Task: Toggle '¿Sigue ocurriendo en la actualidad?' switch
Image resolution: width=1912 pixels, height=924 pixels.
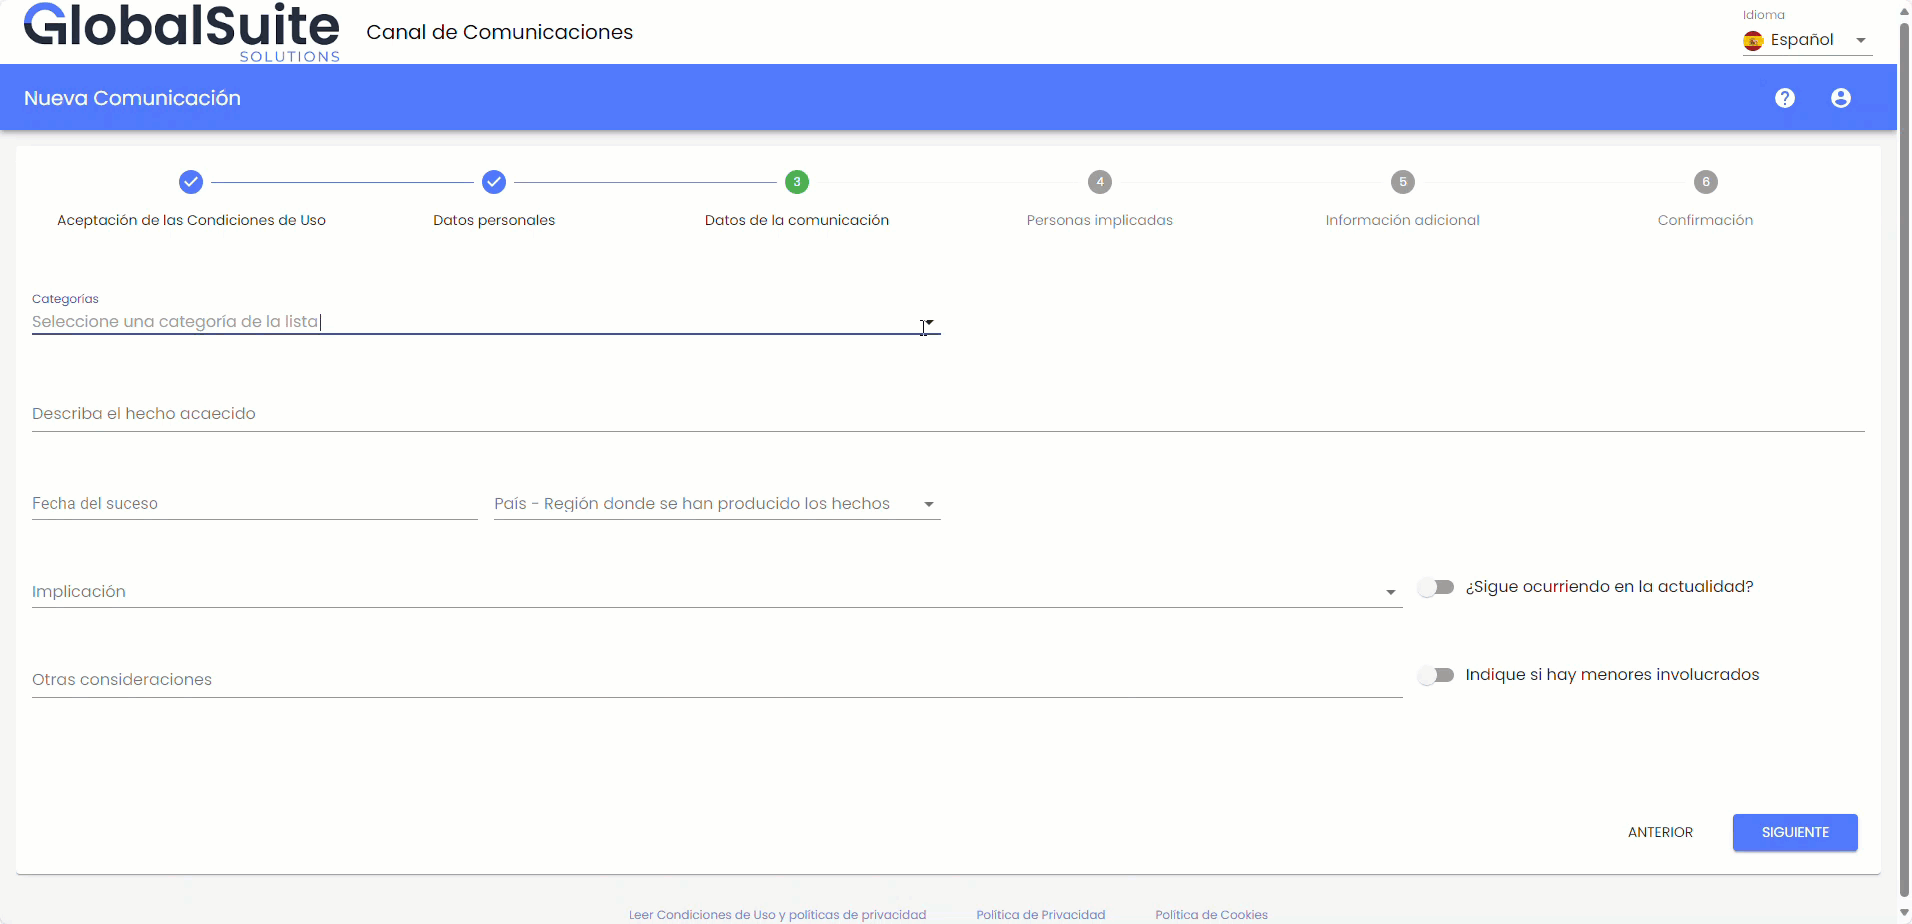Action: point(1436,587)
